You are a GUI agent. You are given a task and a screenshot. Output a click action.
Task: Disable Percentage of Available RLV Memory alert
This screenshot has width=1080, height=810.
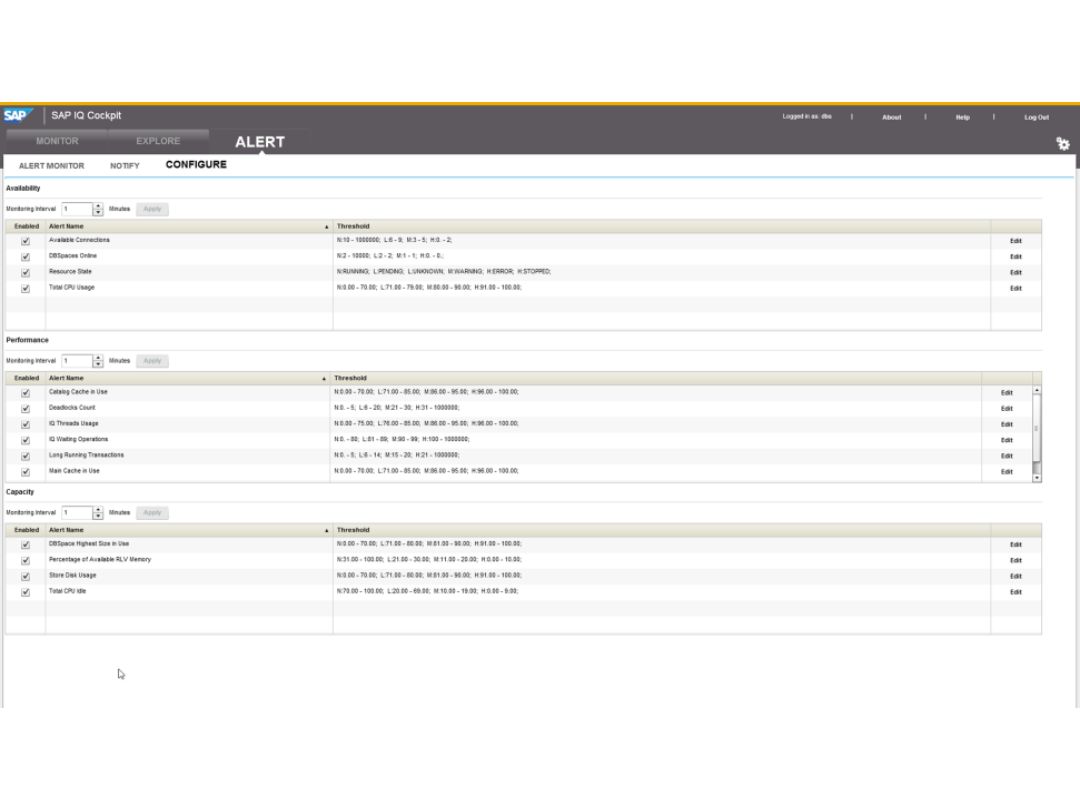(x=25, y=561)
